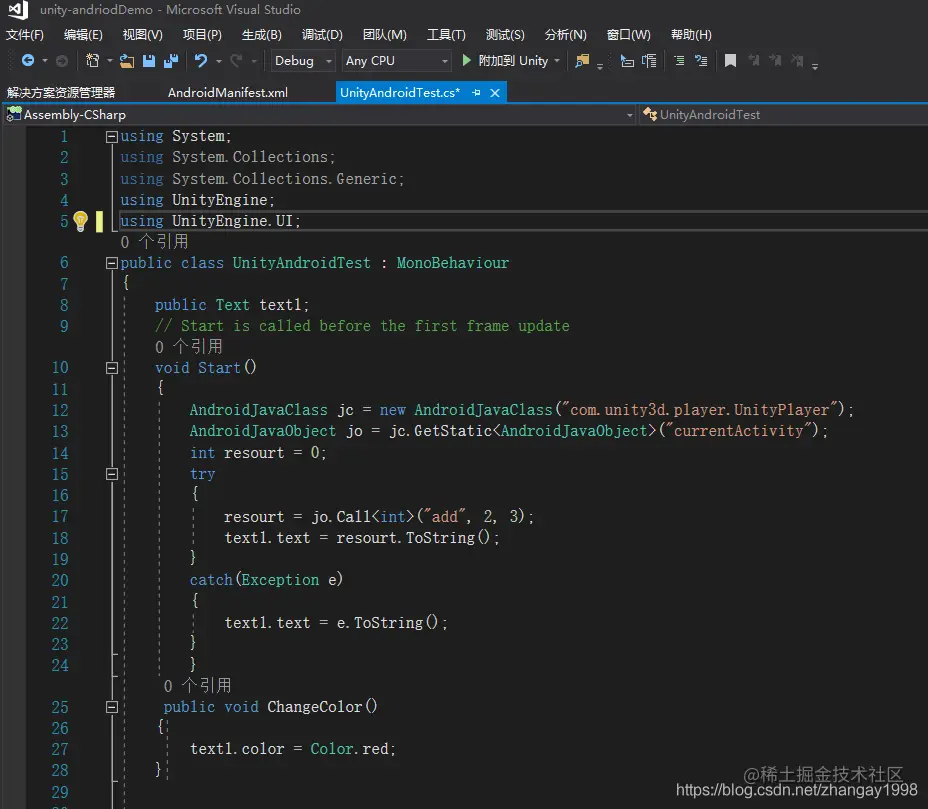Viewport: 928px width, 809px height.
Task: Switch to the AndroidManifest.xml tab
Action: point(228,93)
